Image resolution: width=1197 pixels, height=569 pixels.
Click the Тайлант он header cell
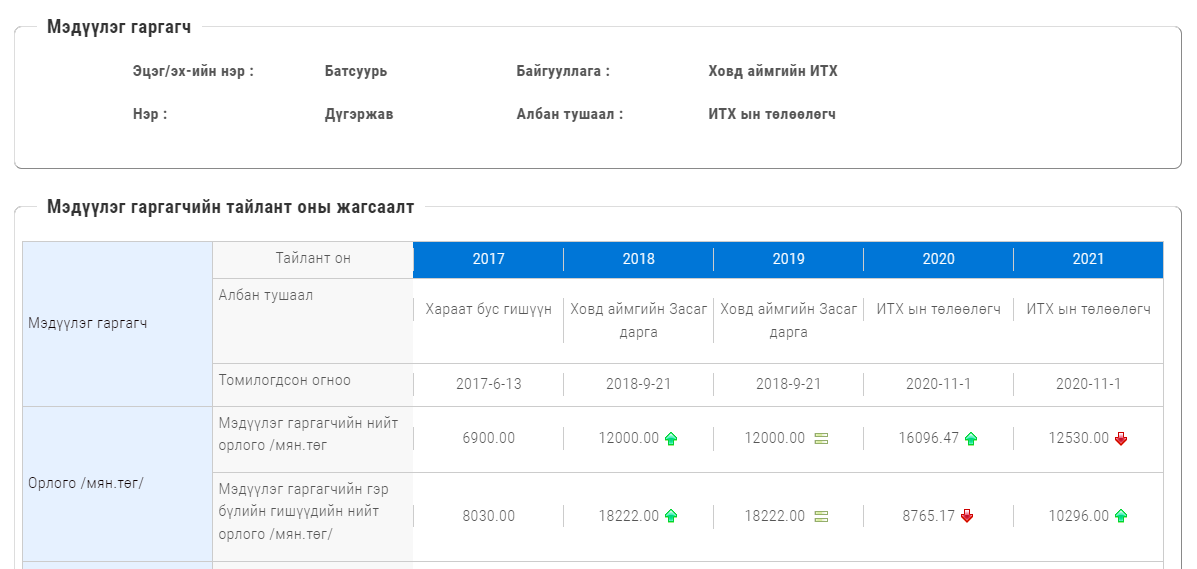pyautogui.click(x=313, y=260)
